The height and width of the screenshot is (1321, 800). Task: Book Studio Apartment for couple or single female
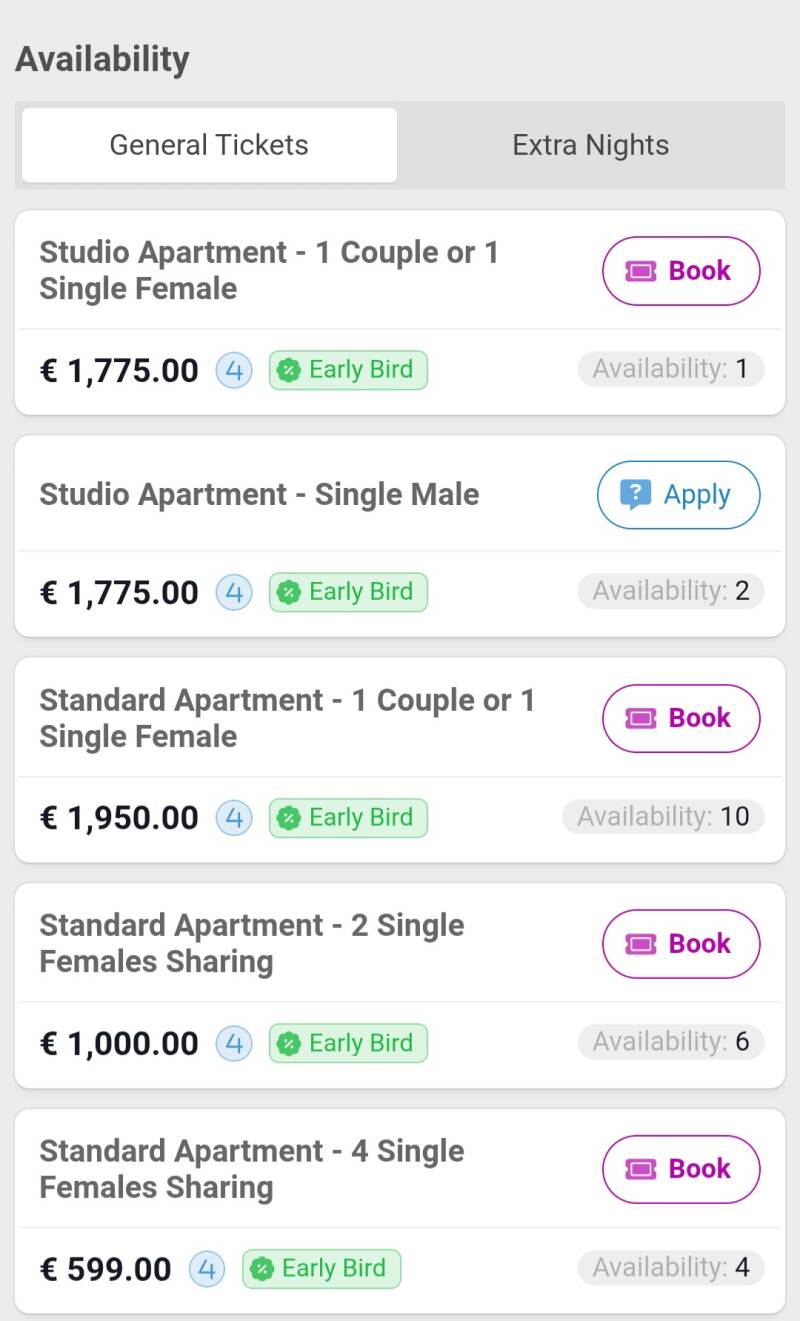pyautogui.click(x=681, y=271)
